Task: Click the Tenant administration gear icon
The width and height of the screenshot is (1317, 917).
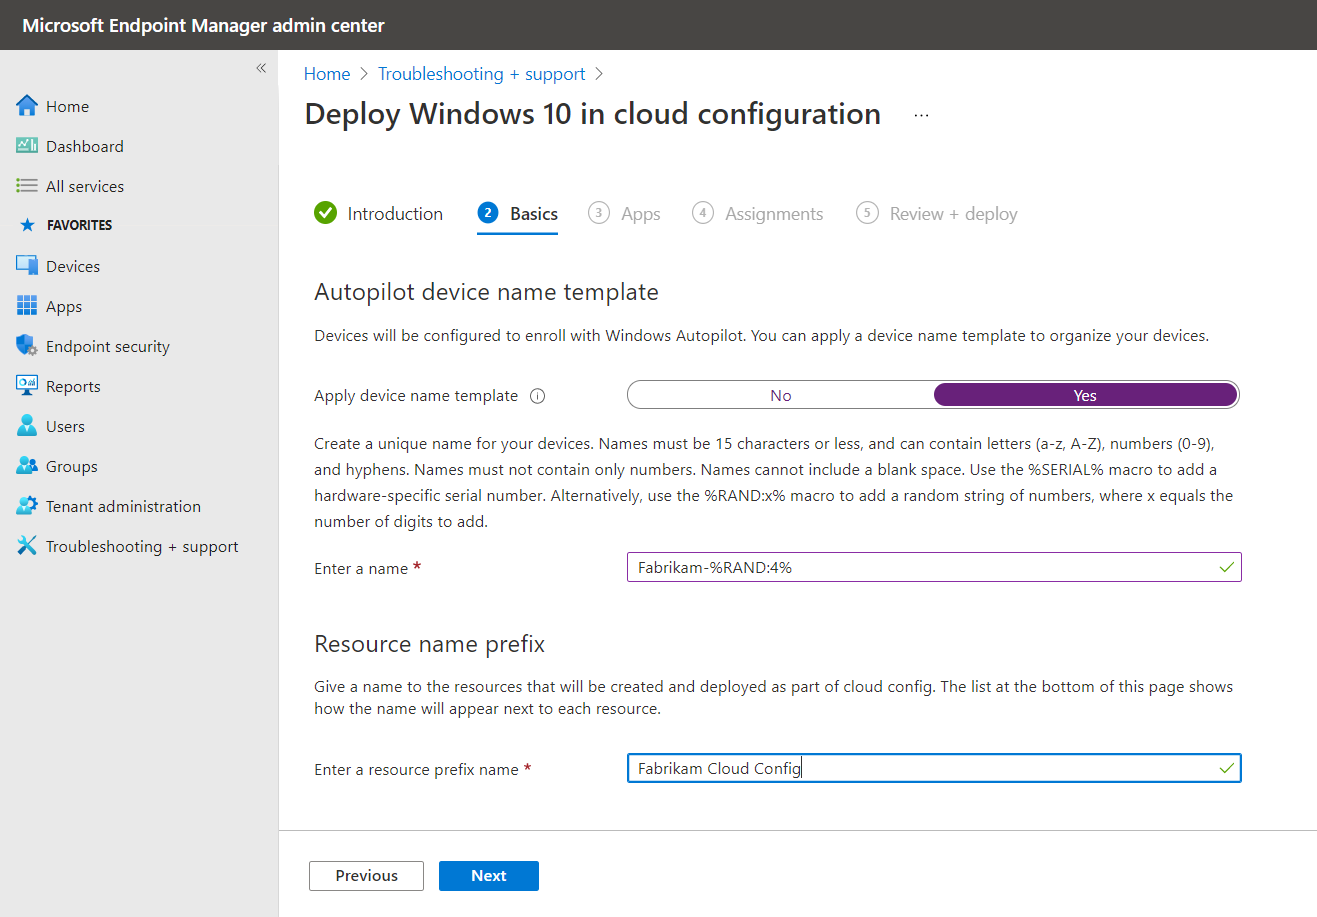Action: tap(27, 506)
